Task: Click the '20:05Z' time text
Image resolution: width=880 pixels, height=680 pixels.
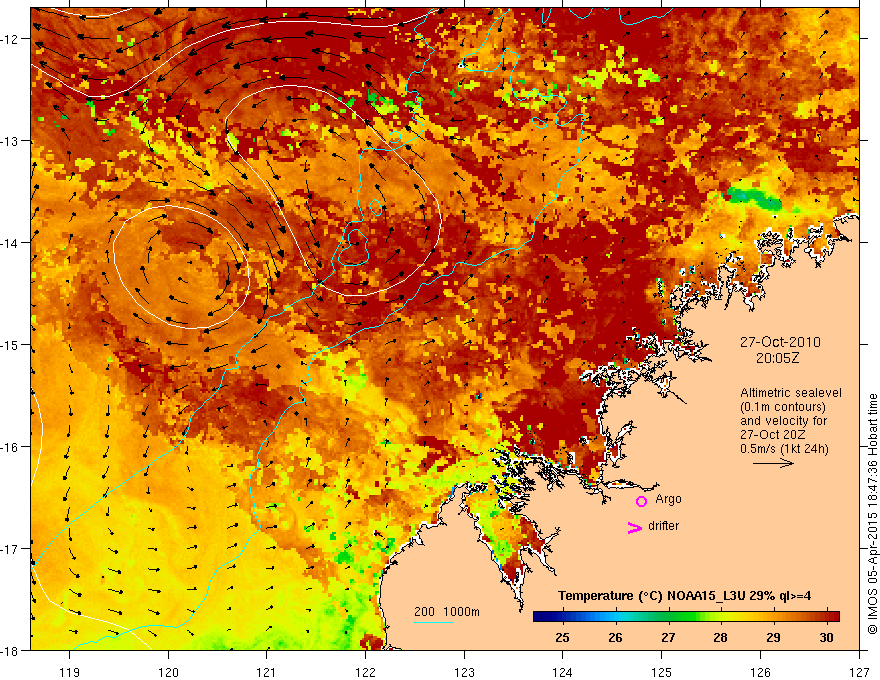Action: point(777,358)
